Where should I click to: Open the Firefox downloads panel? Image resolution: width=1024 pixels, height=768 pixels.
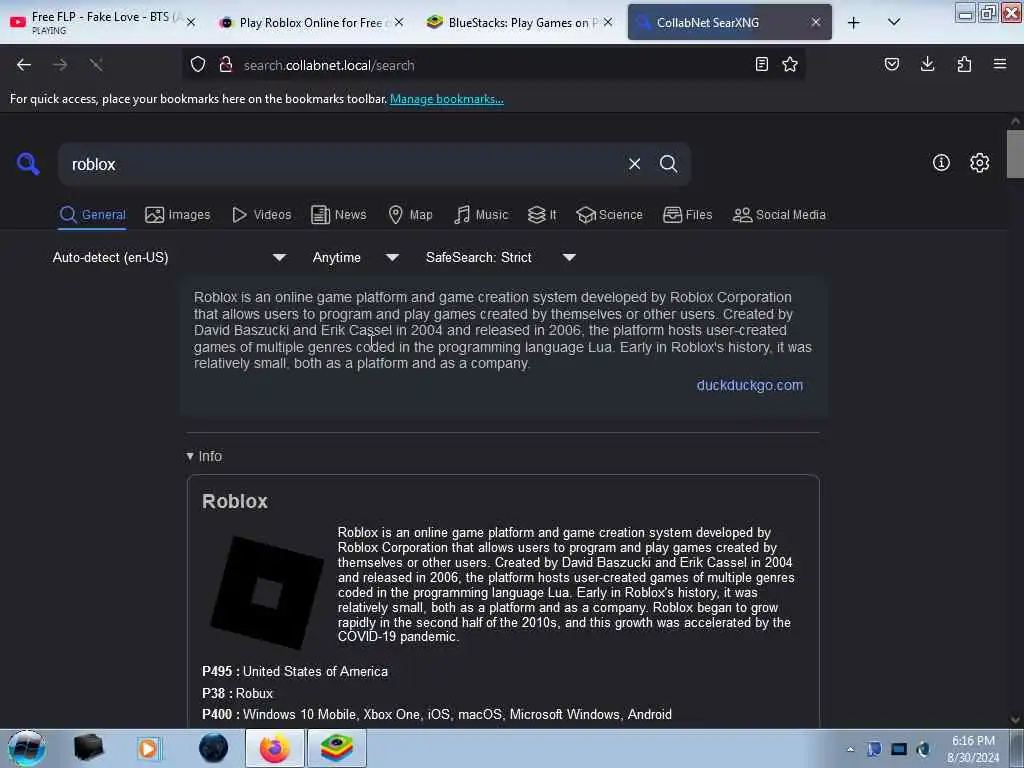(927, 64)
